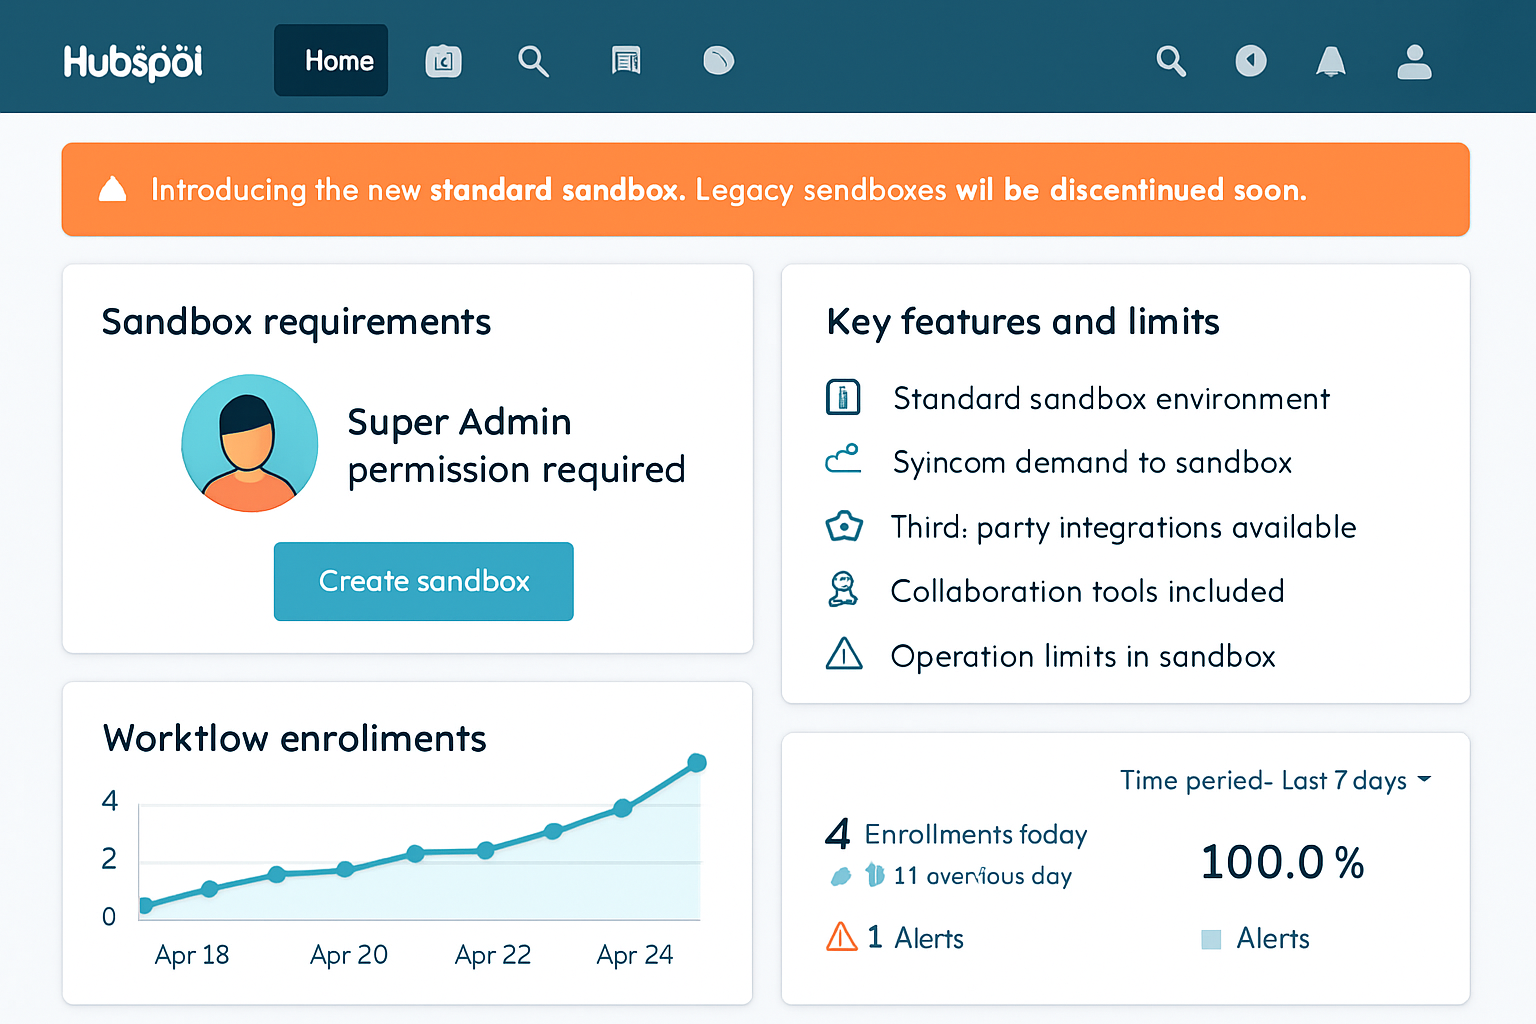Click the last data point on the enrollments chart
This screenshot has height=1024, width=1536.
click(697, 763)
